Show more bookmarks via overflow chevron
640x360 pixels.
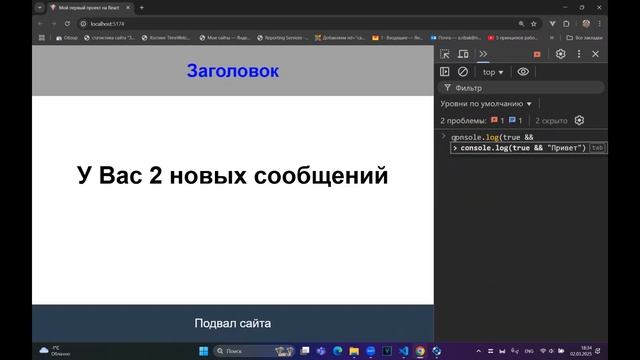(x=552, y=38)
